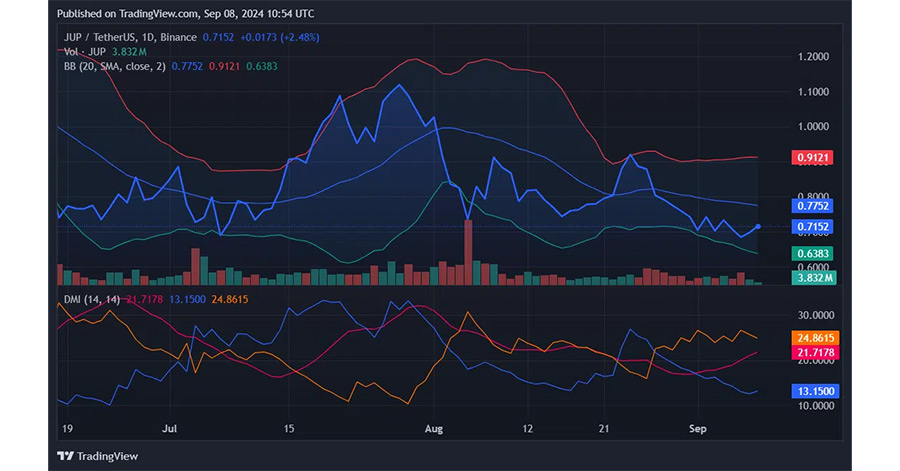Click the TradingView logo at bottom left
Screen dimensions: 900x471
98,456
